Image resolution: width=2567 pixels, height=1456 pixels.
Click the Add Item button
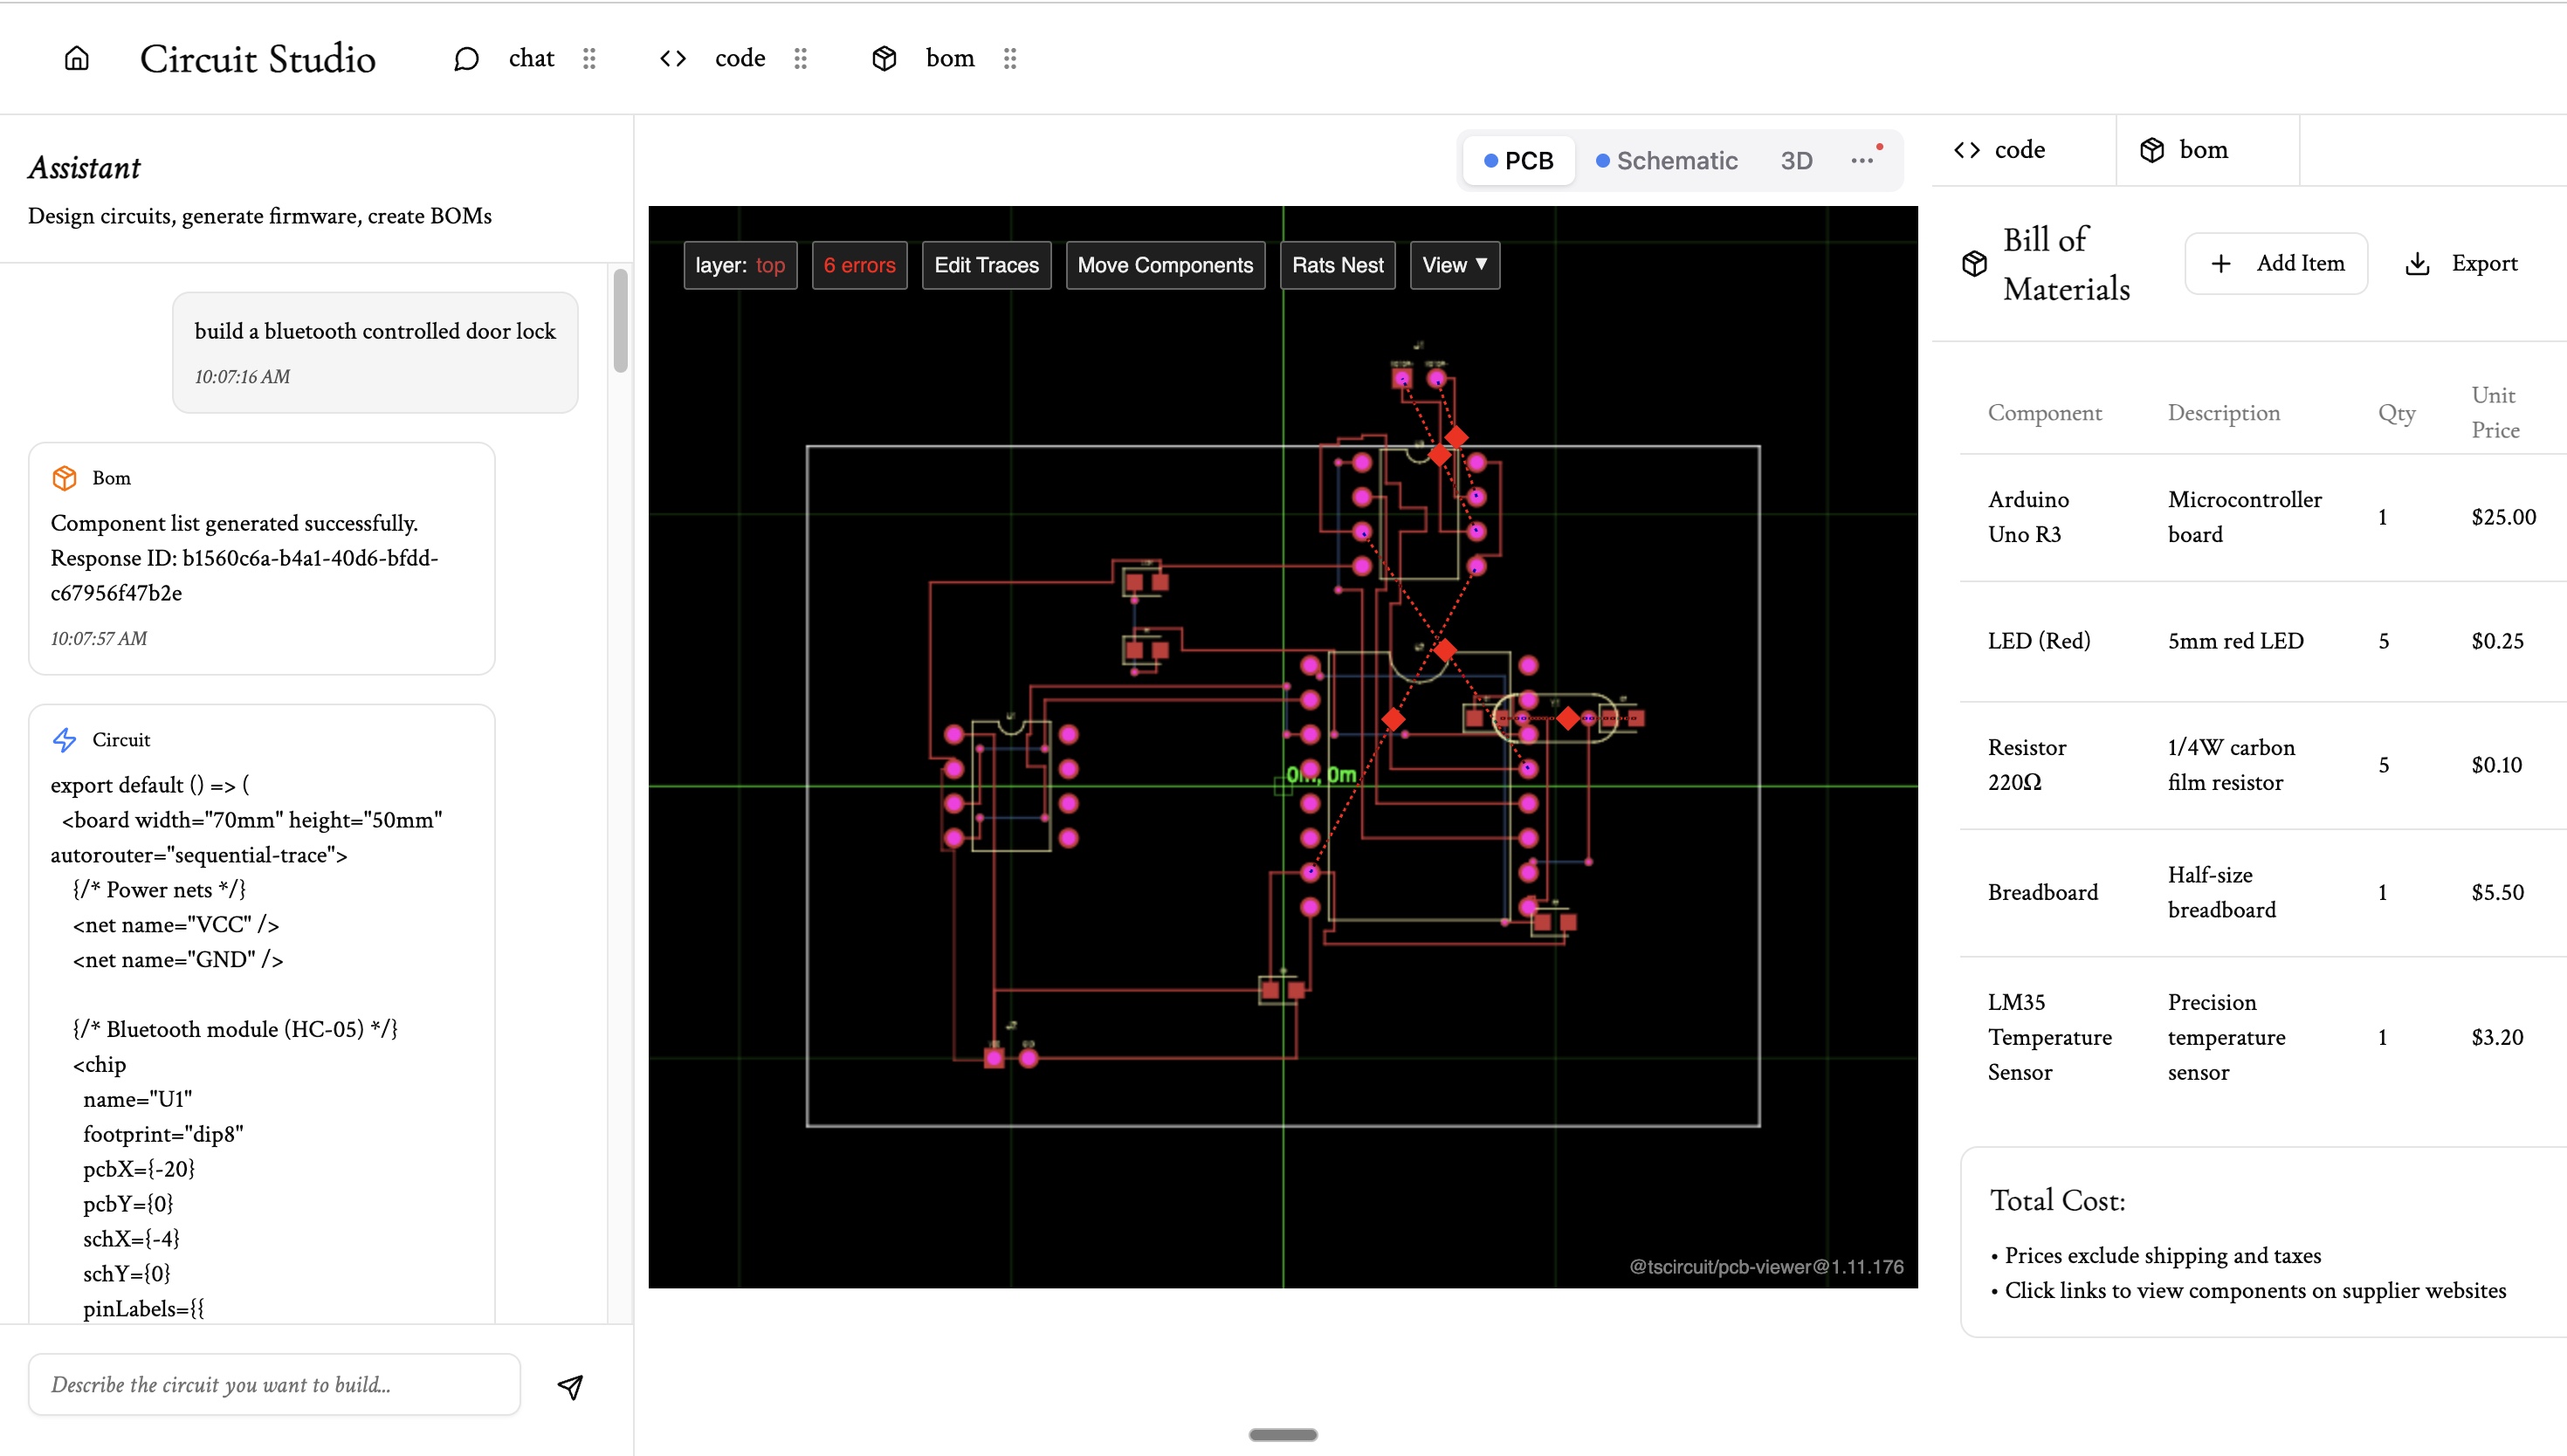point(2276,264)
